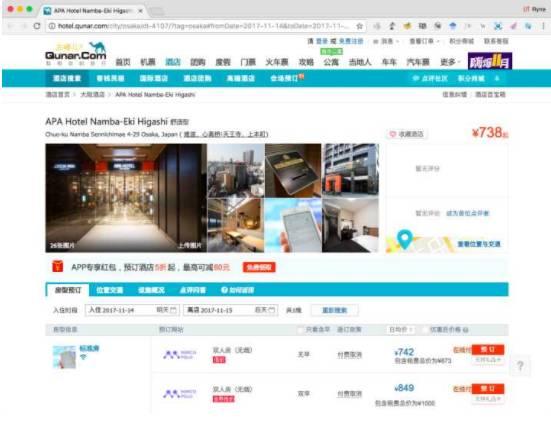Open the check-out date calendar icon
The width and height of the screenshot is (551, 422).
[272, 310]
